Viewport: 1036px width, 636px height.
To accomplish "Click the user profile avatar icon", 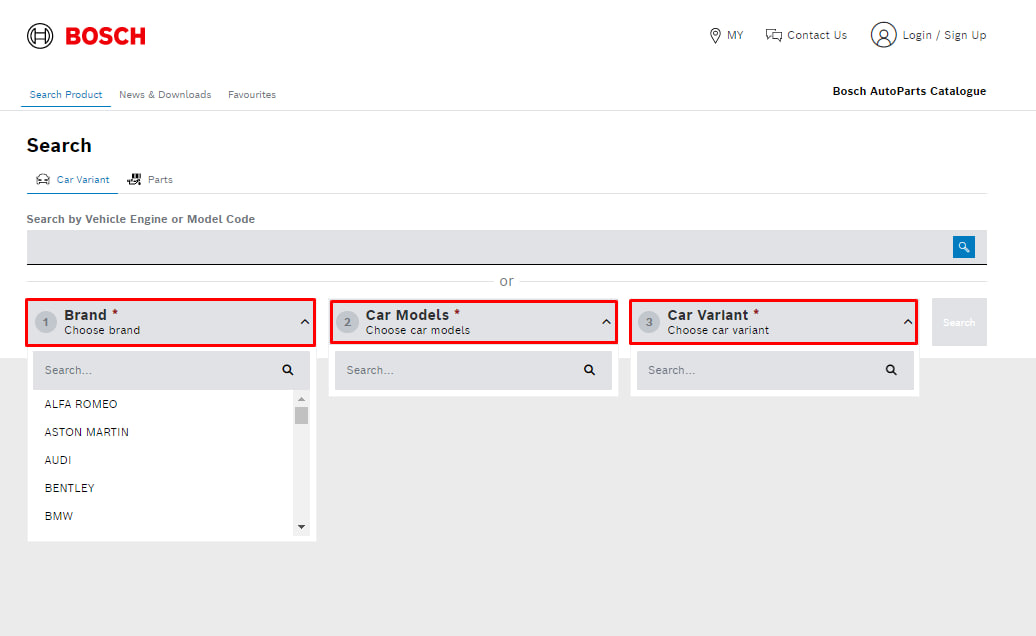I will [x=883, y=35].
